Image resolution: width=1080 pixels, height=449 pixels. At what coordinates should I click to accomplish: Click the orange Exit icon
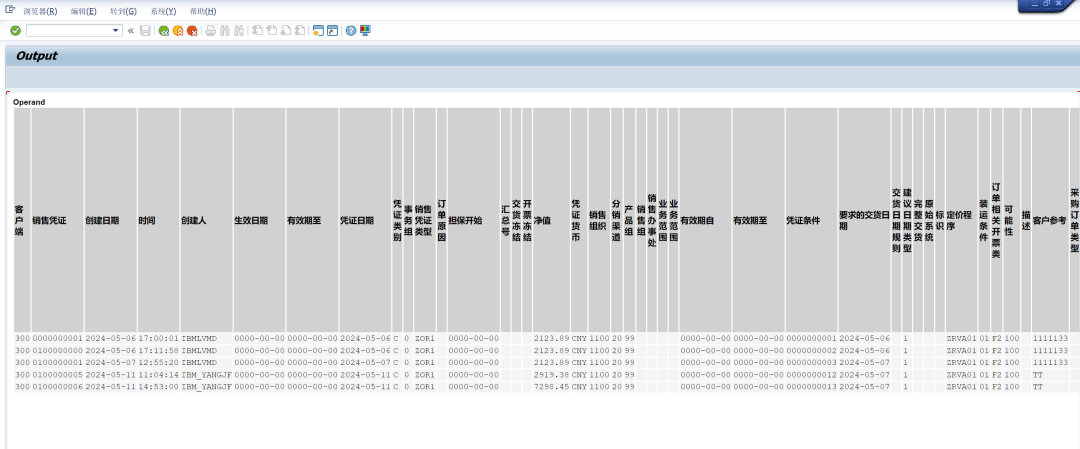pos(178,31)
